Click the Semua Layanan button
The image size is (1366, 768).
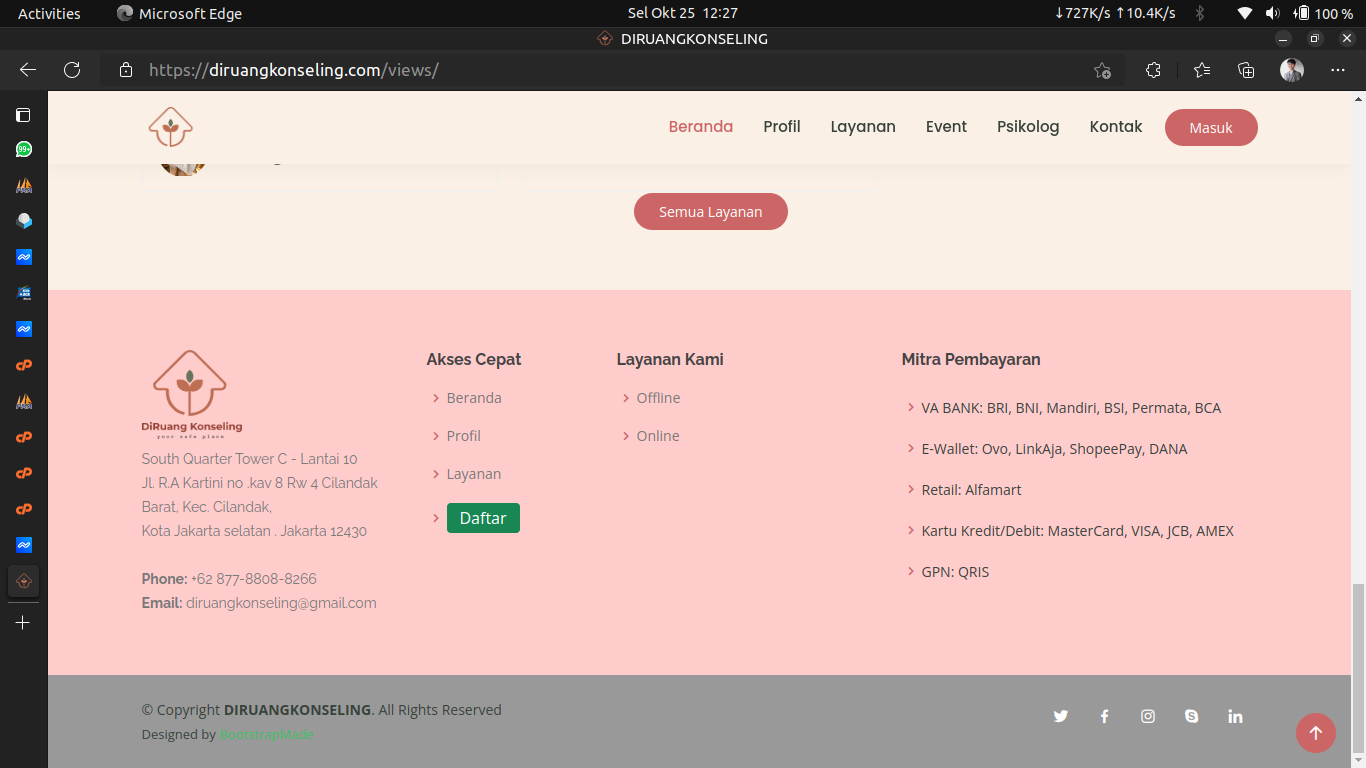(x=710, y=212)
